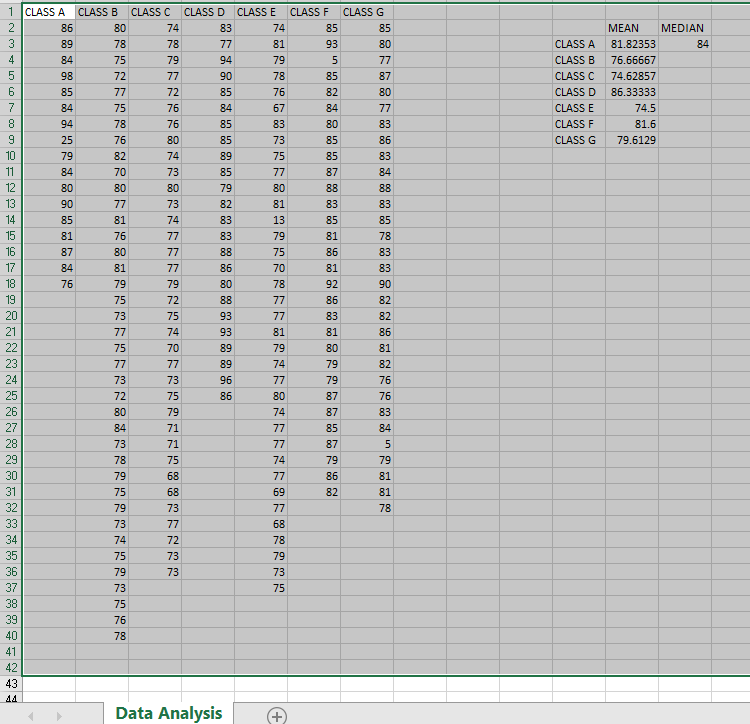This screenshot has width=750, height=724.
Task: Select the CLASS C column header cell
Action: coord(155,12)
